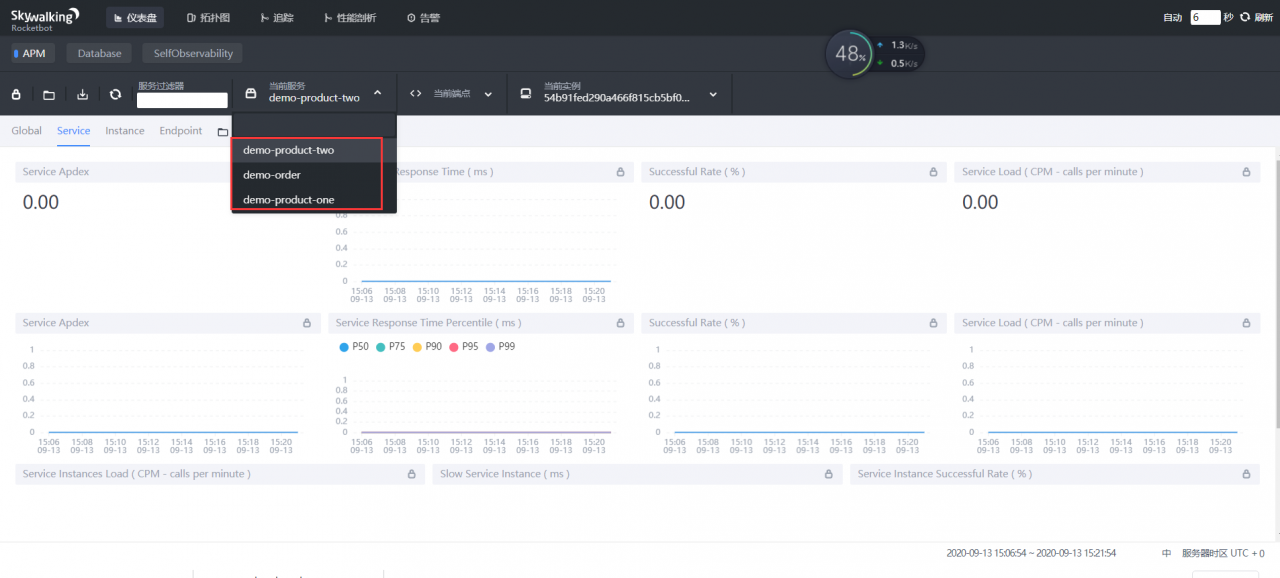This screenshot has height=578, width=1280.
Task: Toggle the P75 legend series
Action: [x=390, y=346]
